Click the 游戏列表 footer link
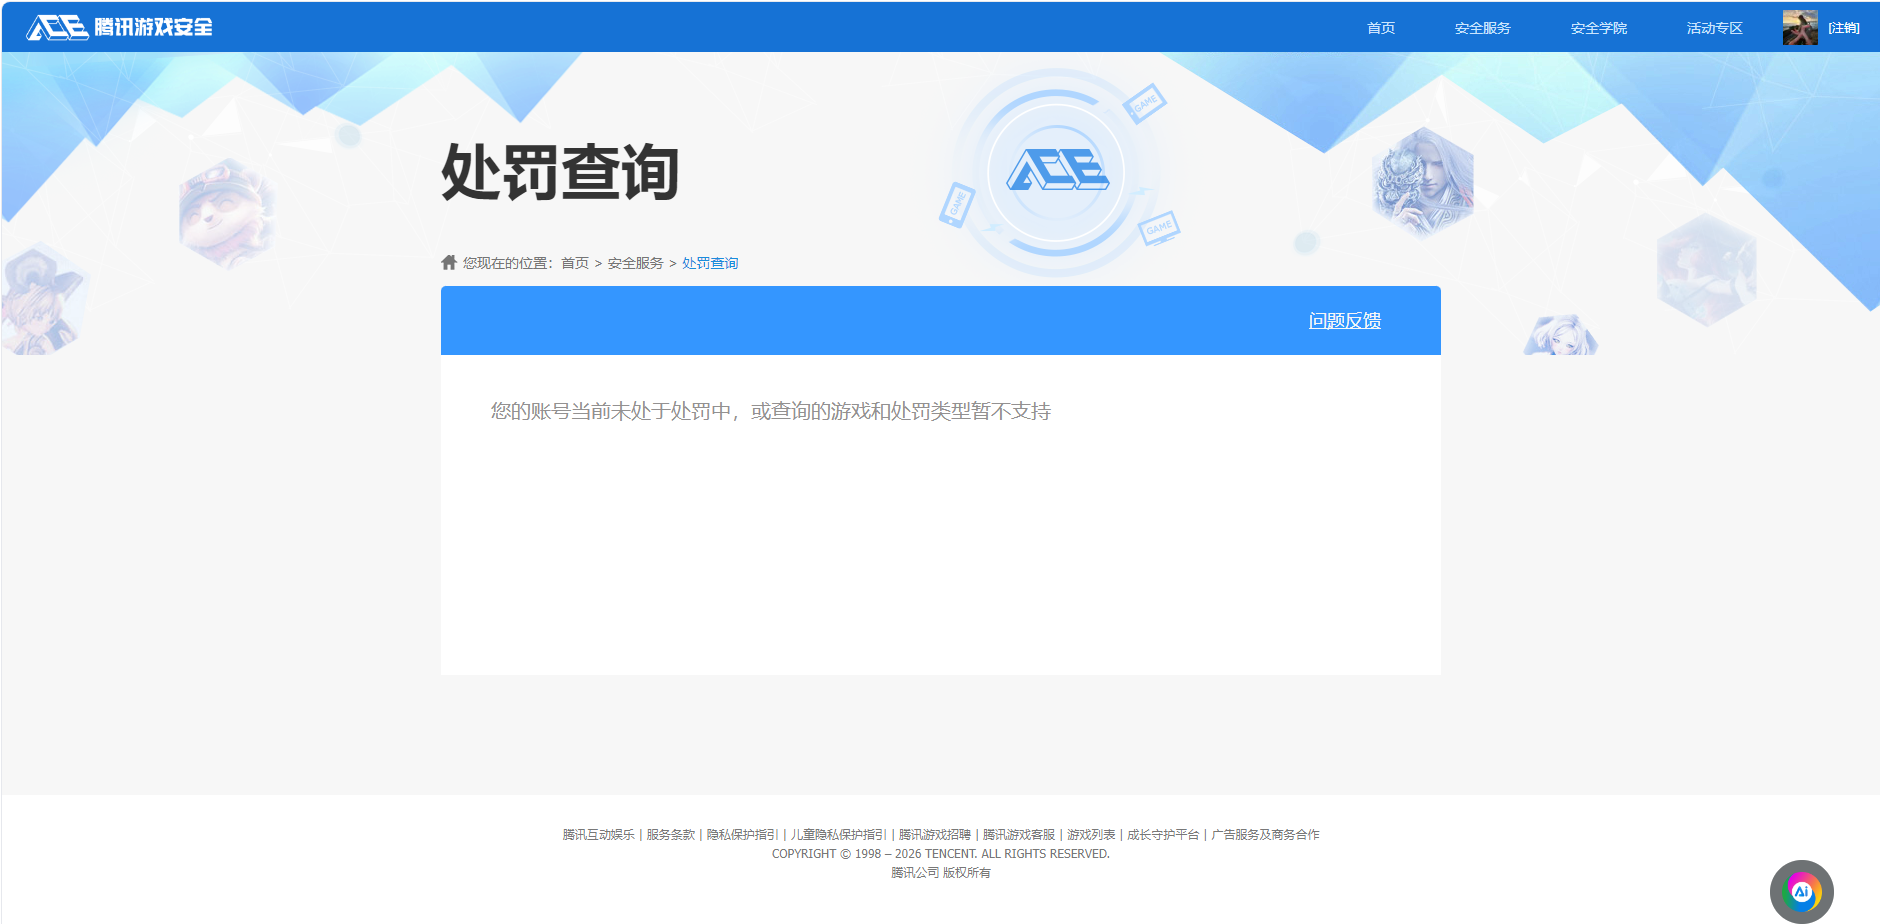Image resolution: width=1880 pixels, height=924 pixels. tap(1090, 834)
